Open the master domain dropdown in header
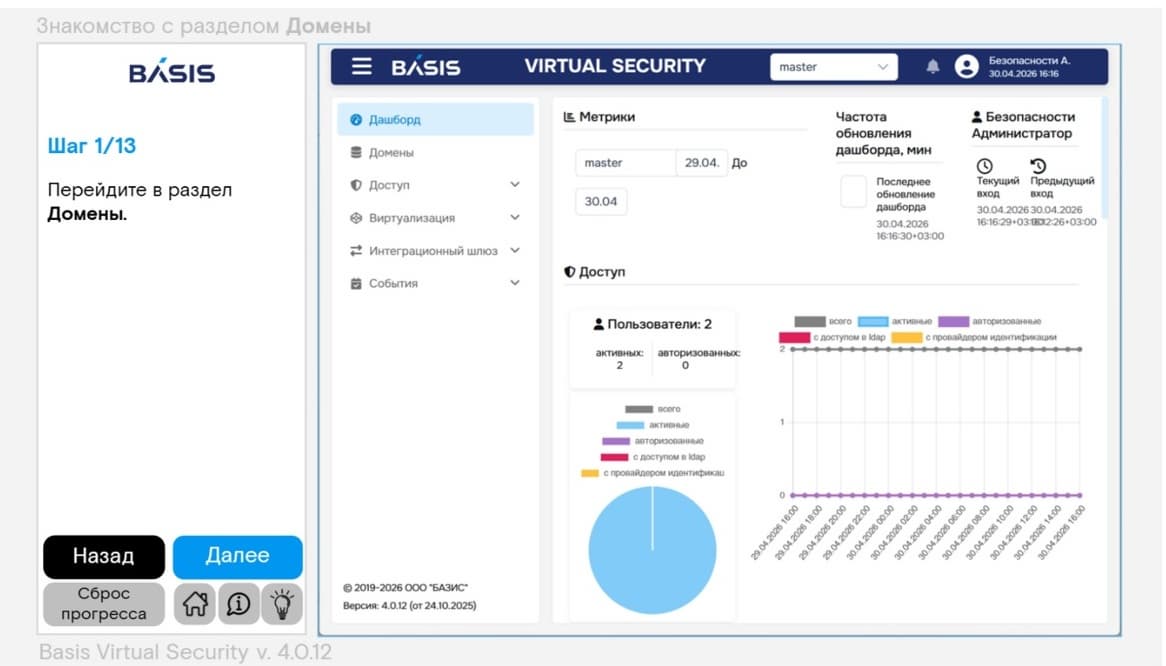1166x666 pixels. (834, 67)
